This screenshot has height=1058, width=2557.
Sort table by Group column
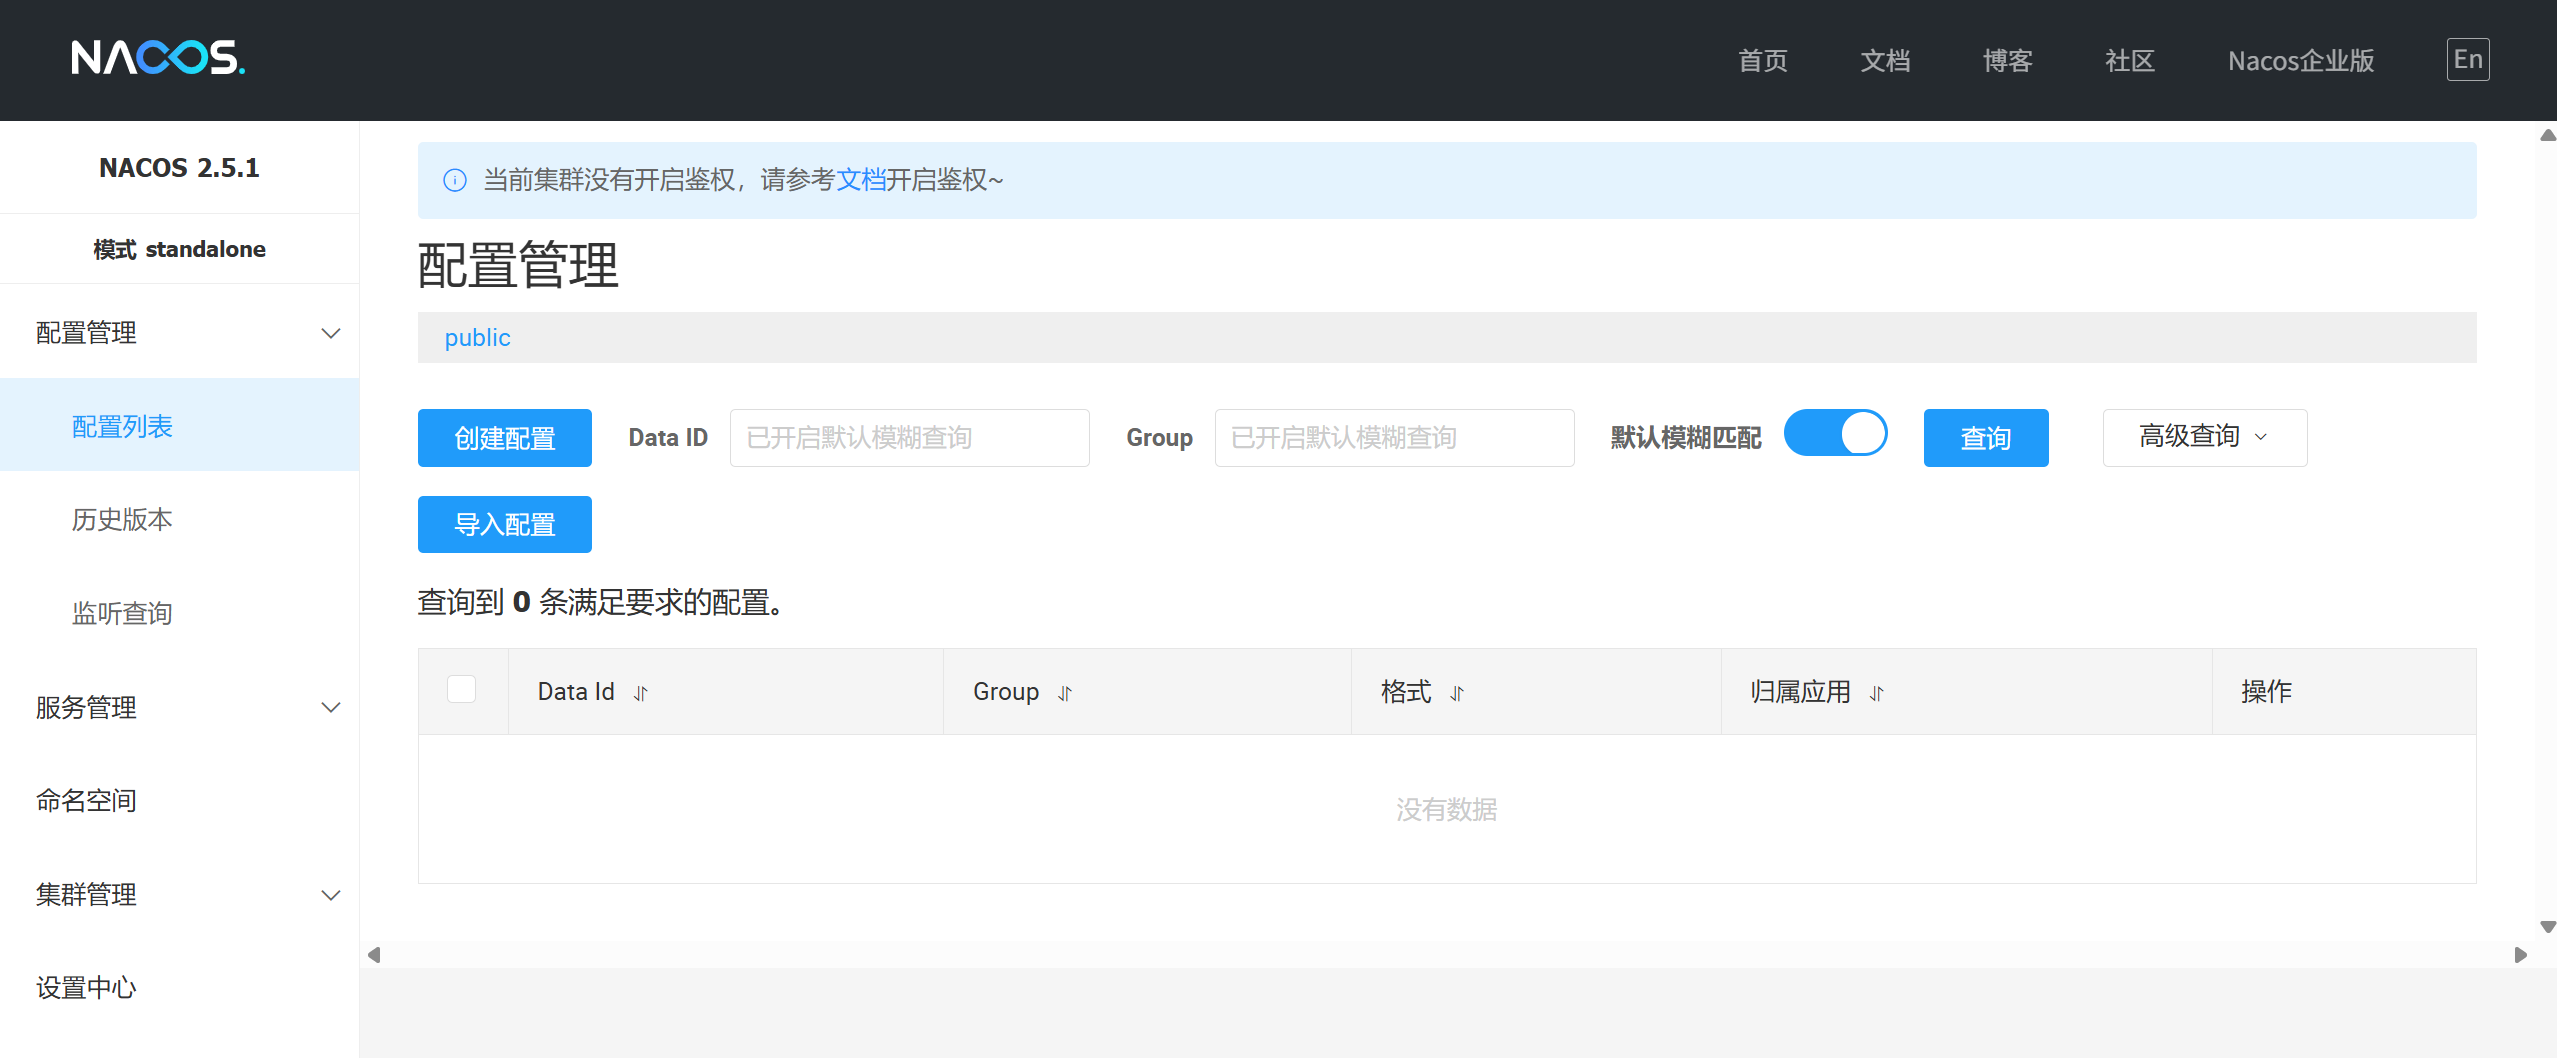tap(1065, 693)
